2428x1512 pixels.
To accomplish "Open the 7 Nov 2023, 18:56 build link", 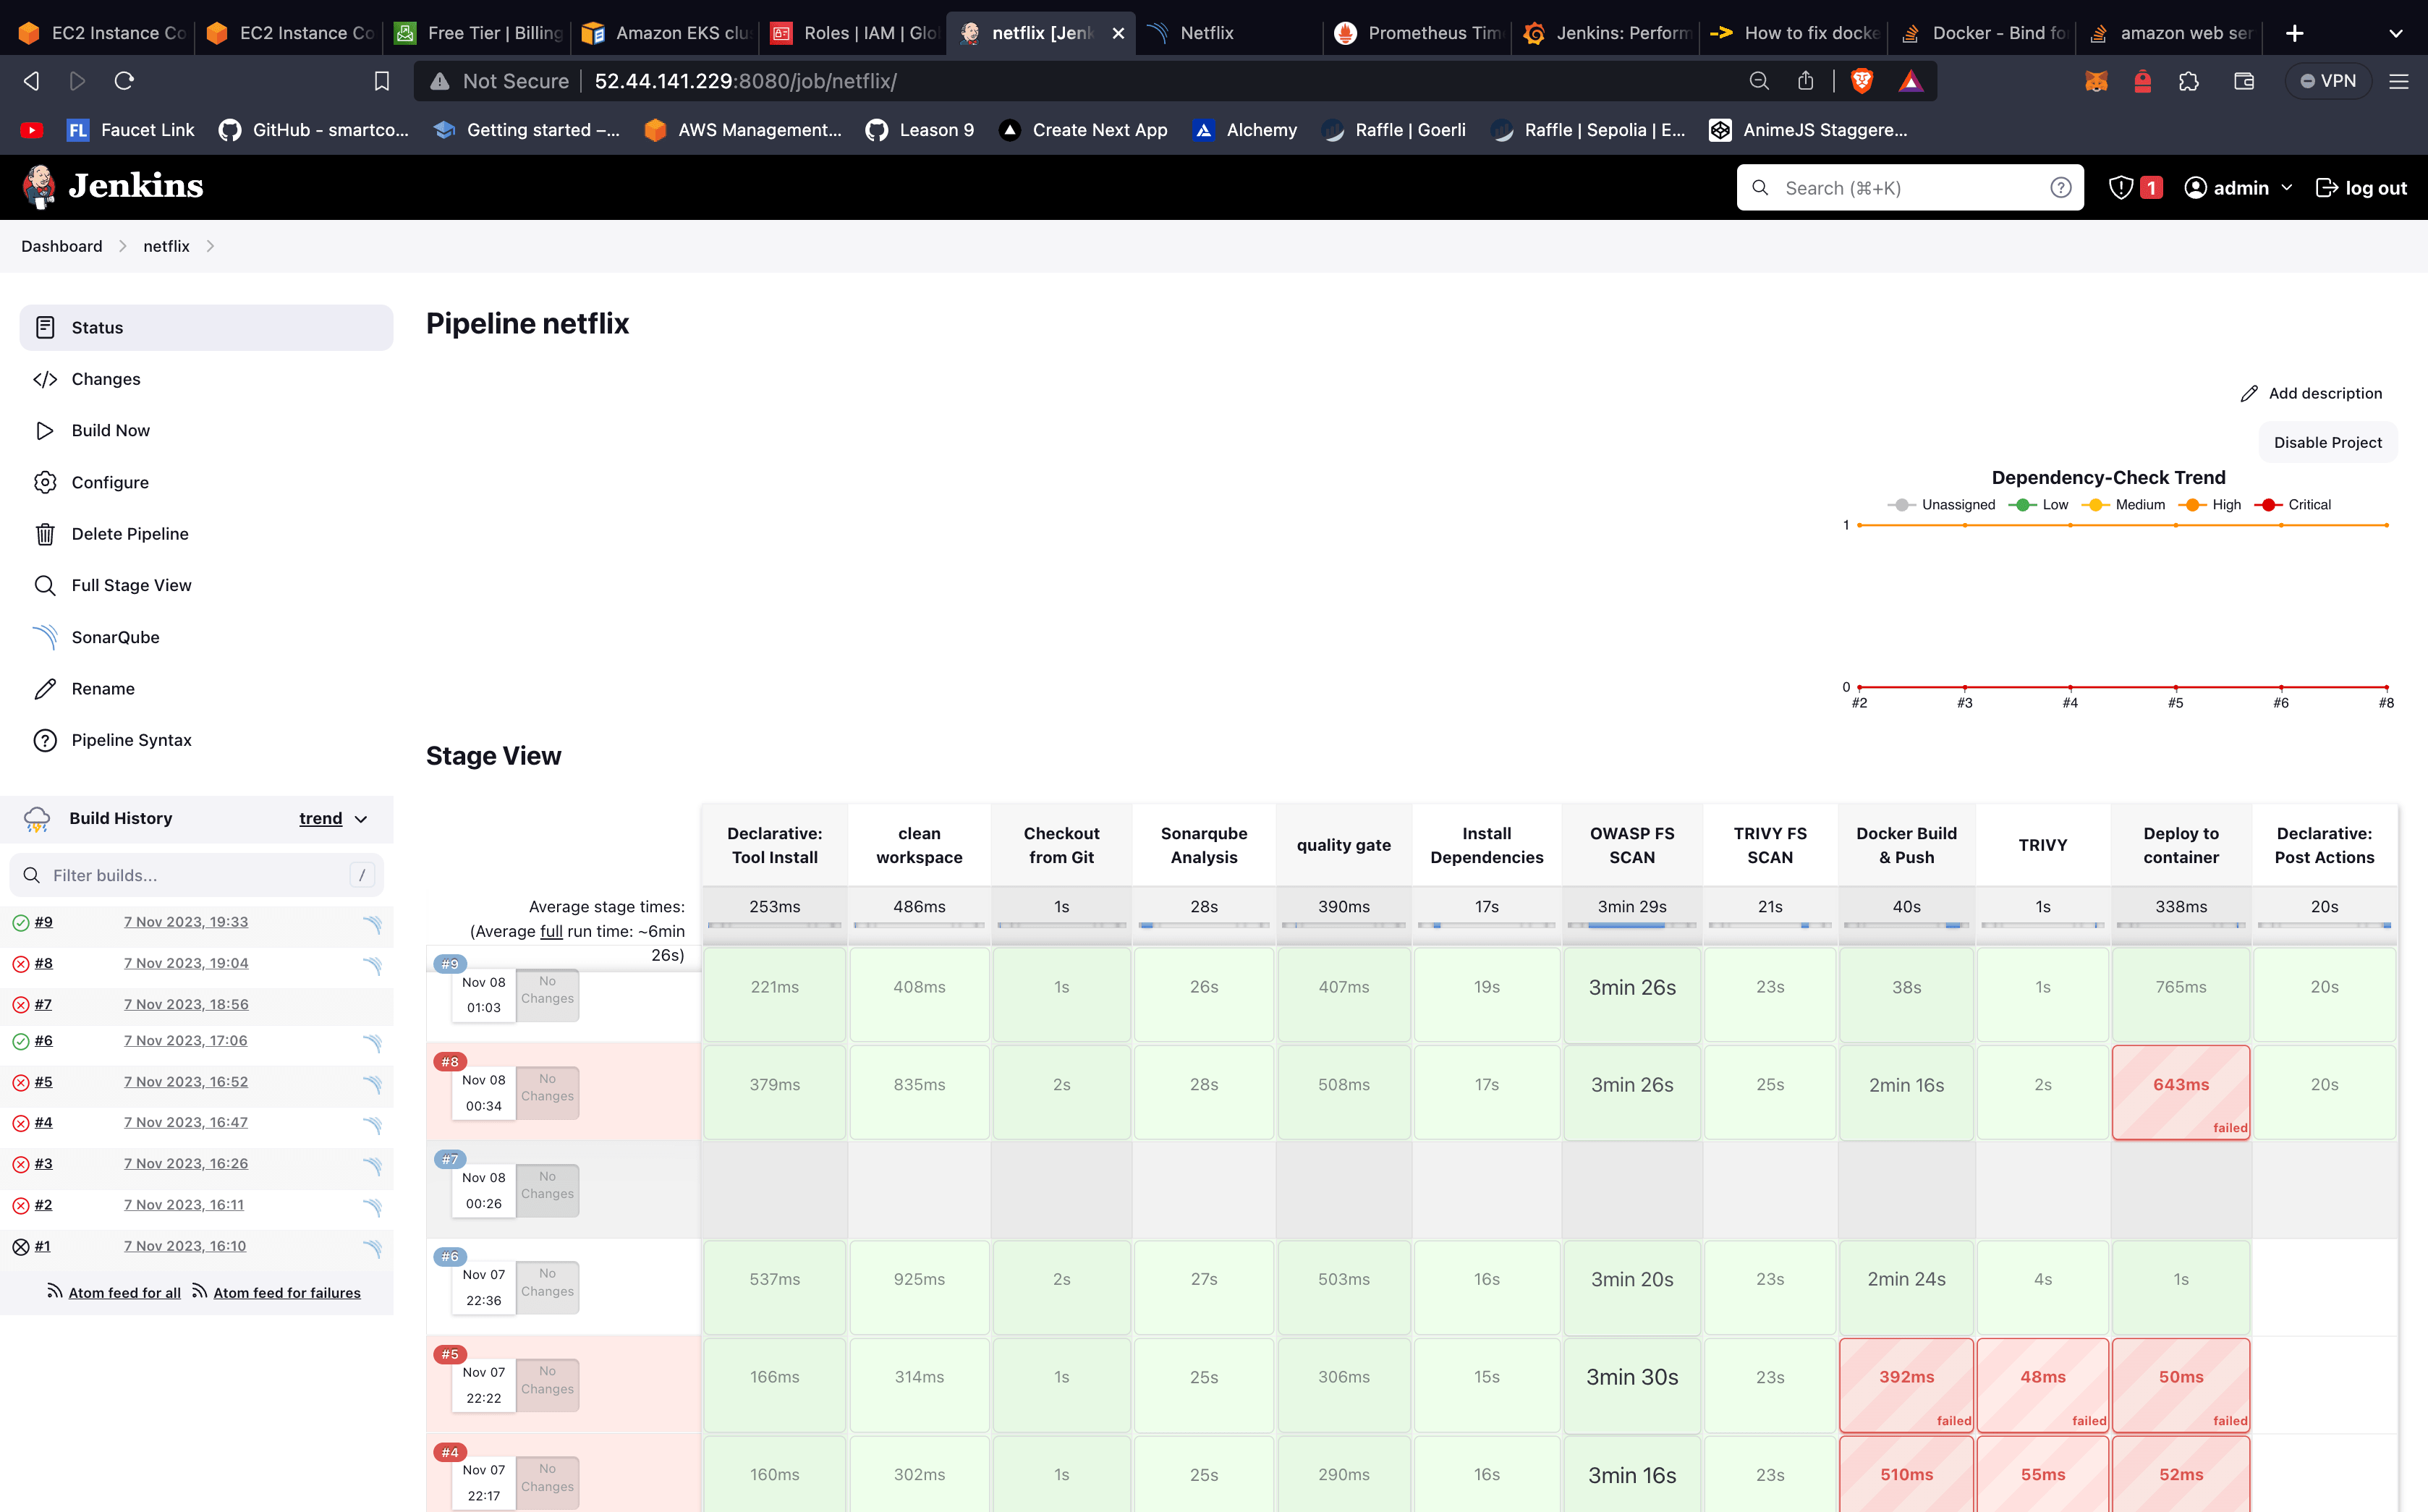I will click(x=186, y=1004).
